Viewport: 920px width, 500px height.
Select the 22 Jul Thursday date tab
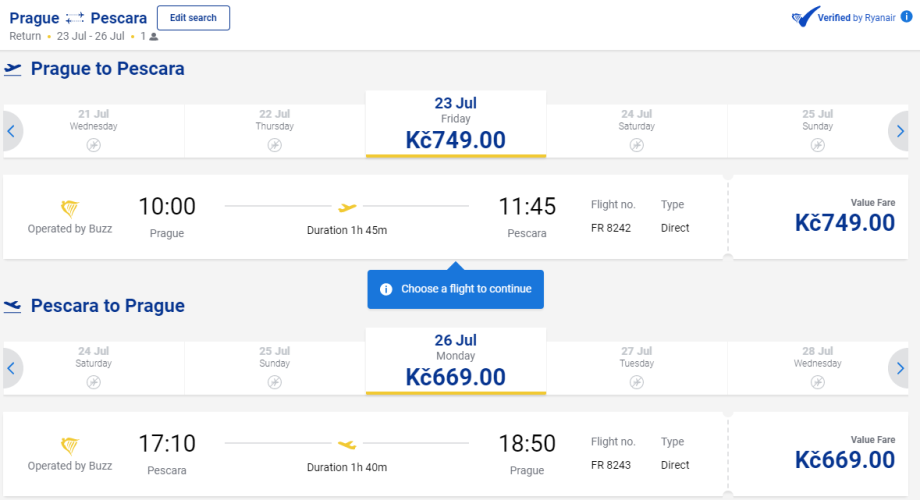tap(274, 125)
